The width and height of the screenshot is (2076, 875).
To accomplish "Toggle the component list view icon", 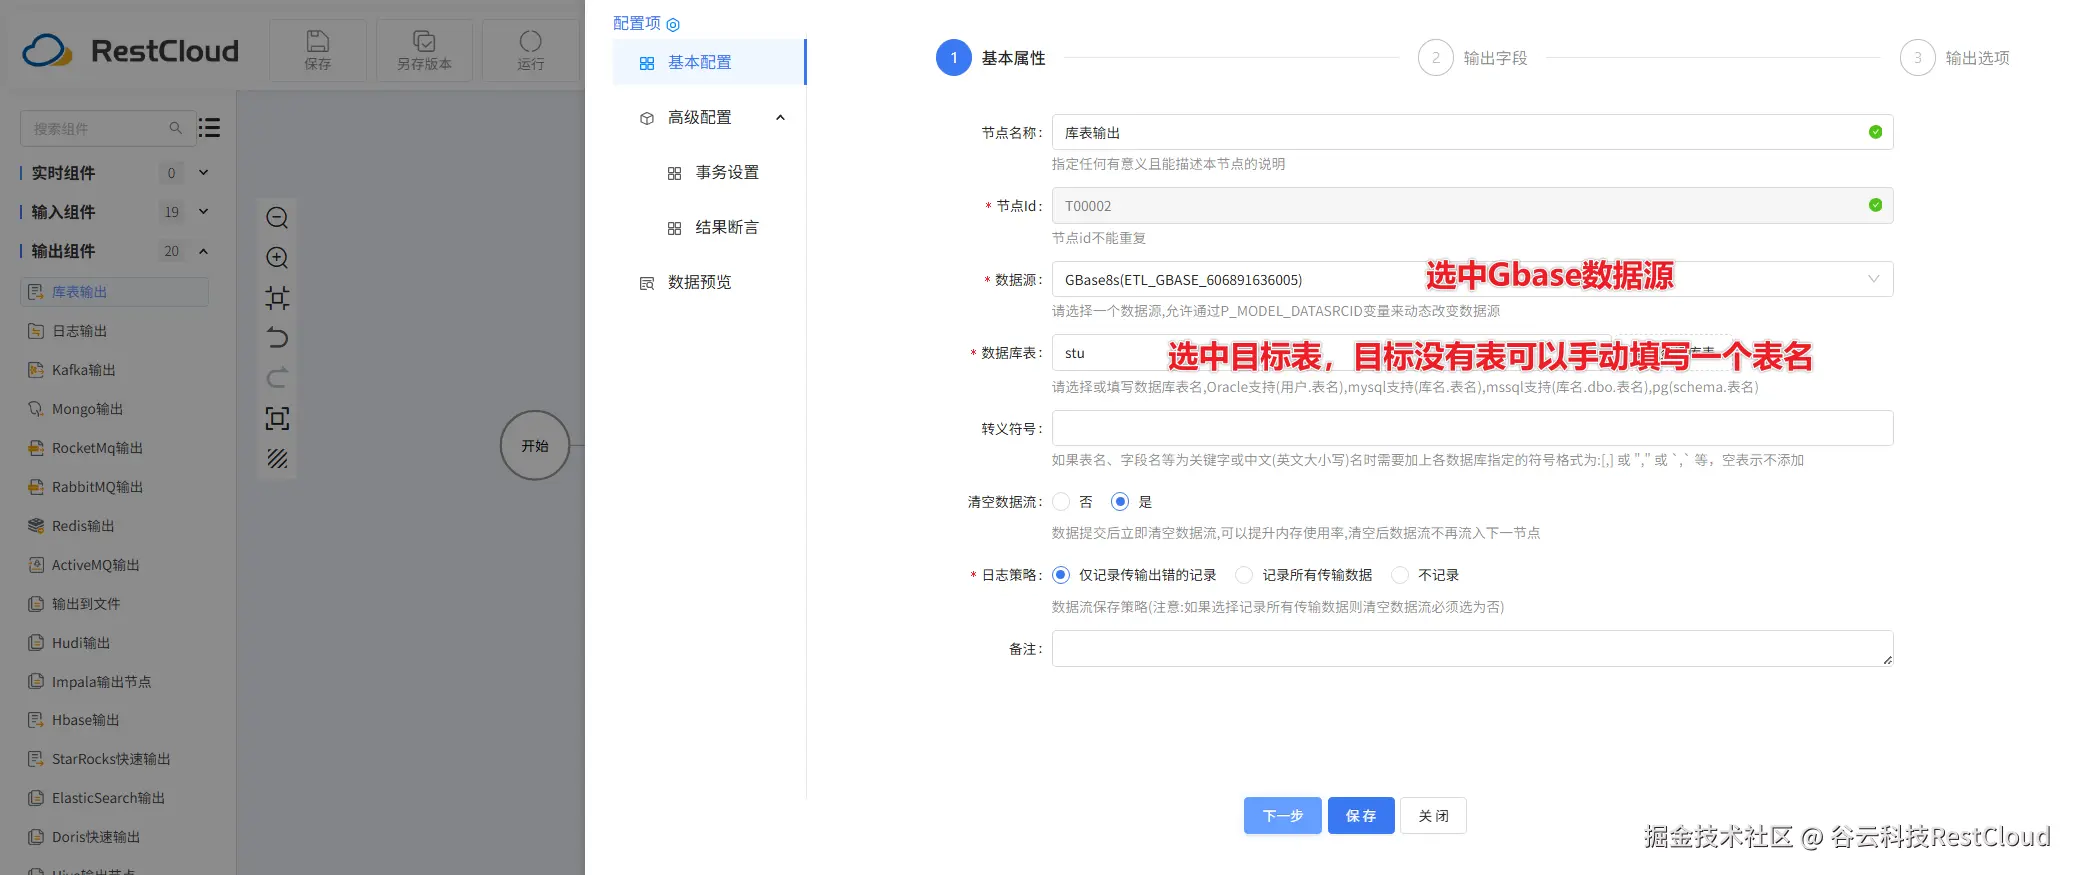I will (209, 128).
